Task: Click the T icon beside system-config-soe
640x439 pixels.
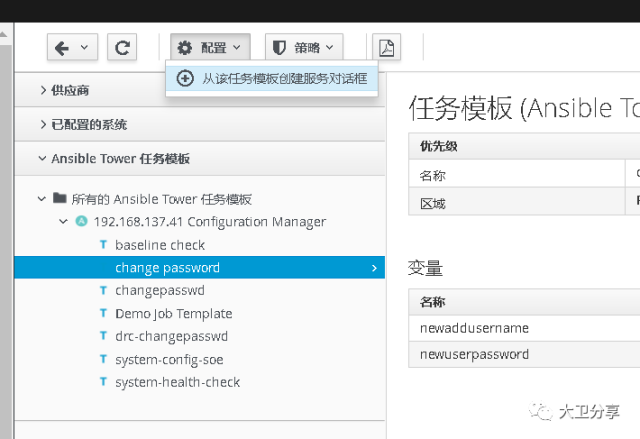Action: [103, 359]
